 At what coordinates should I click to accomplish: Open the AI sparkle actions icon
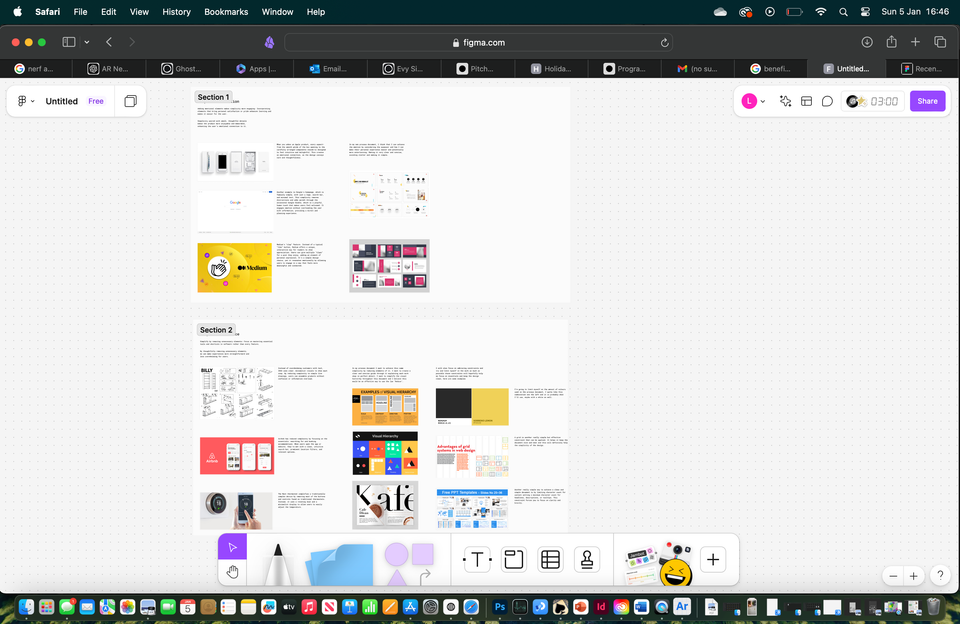[x=786, y=101]
